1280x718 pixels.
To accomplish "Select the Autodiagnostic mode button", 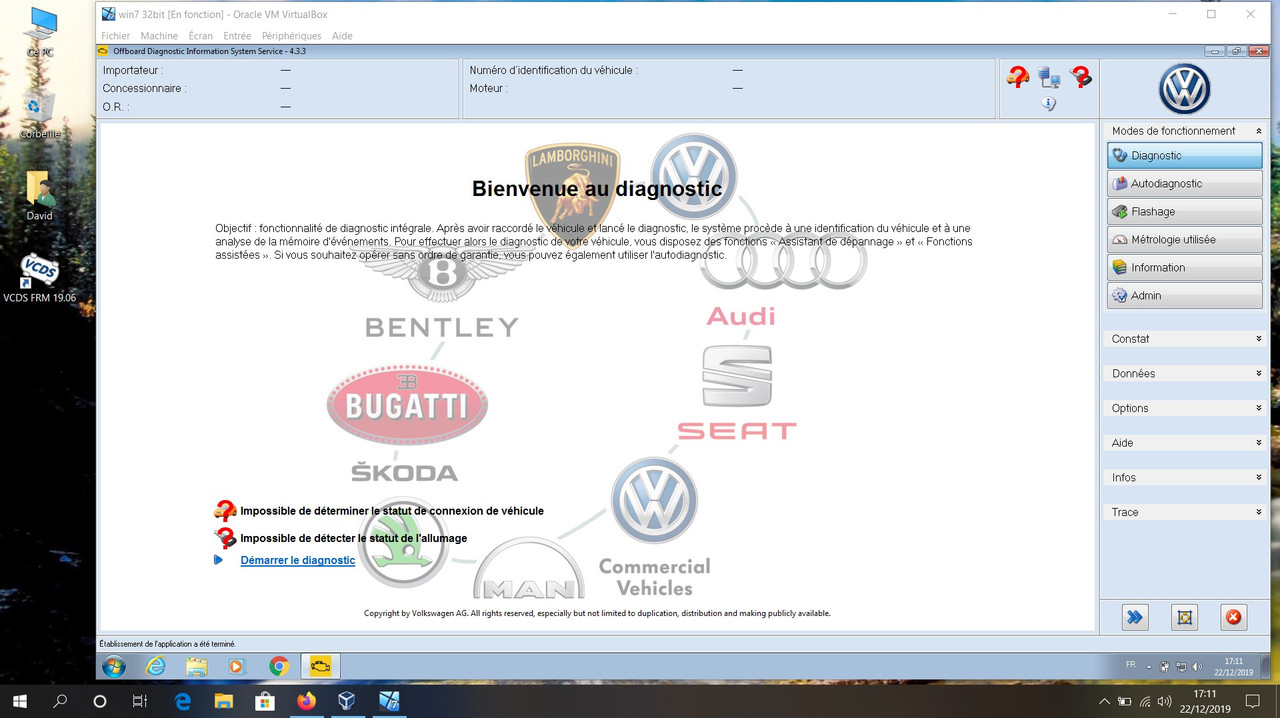I will [1185, 184].
